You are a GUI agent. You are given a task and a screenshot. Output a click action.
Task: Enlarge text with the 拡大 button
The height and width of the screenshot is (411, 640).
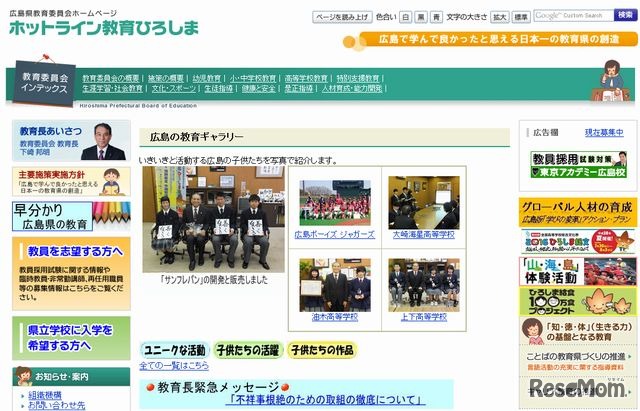(500, 17)
